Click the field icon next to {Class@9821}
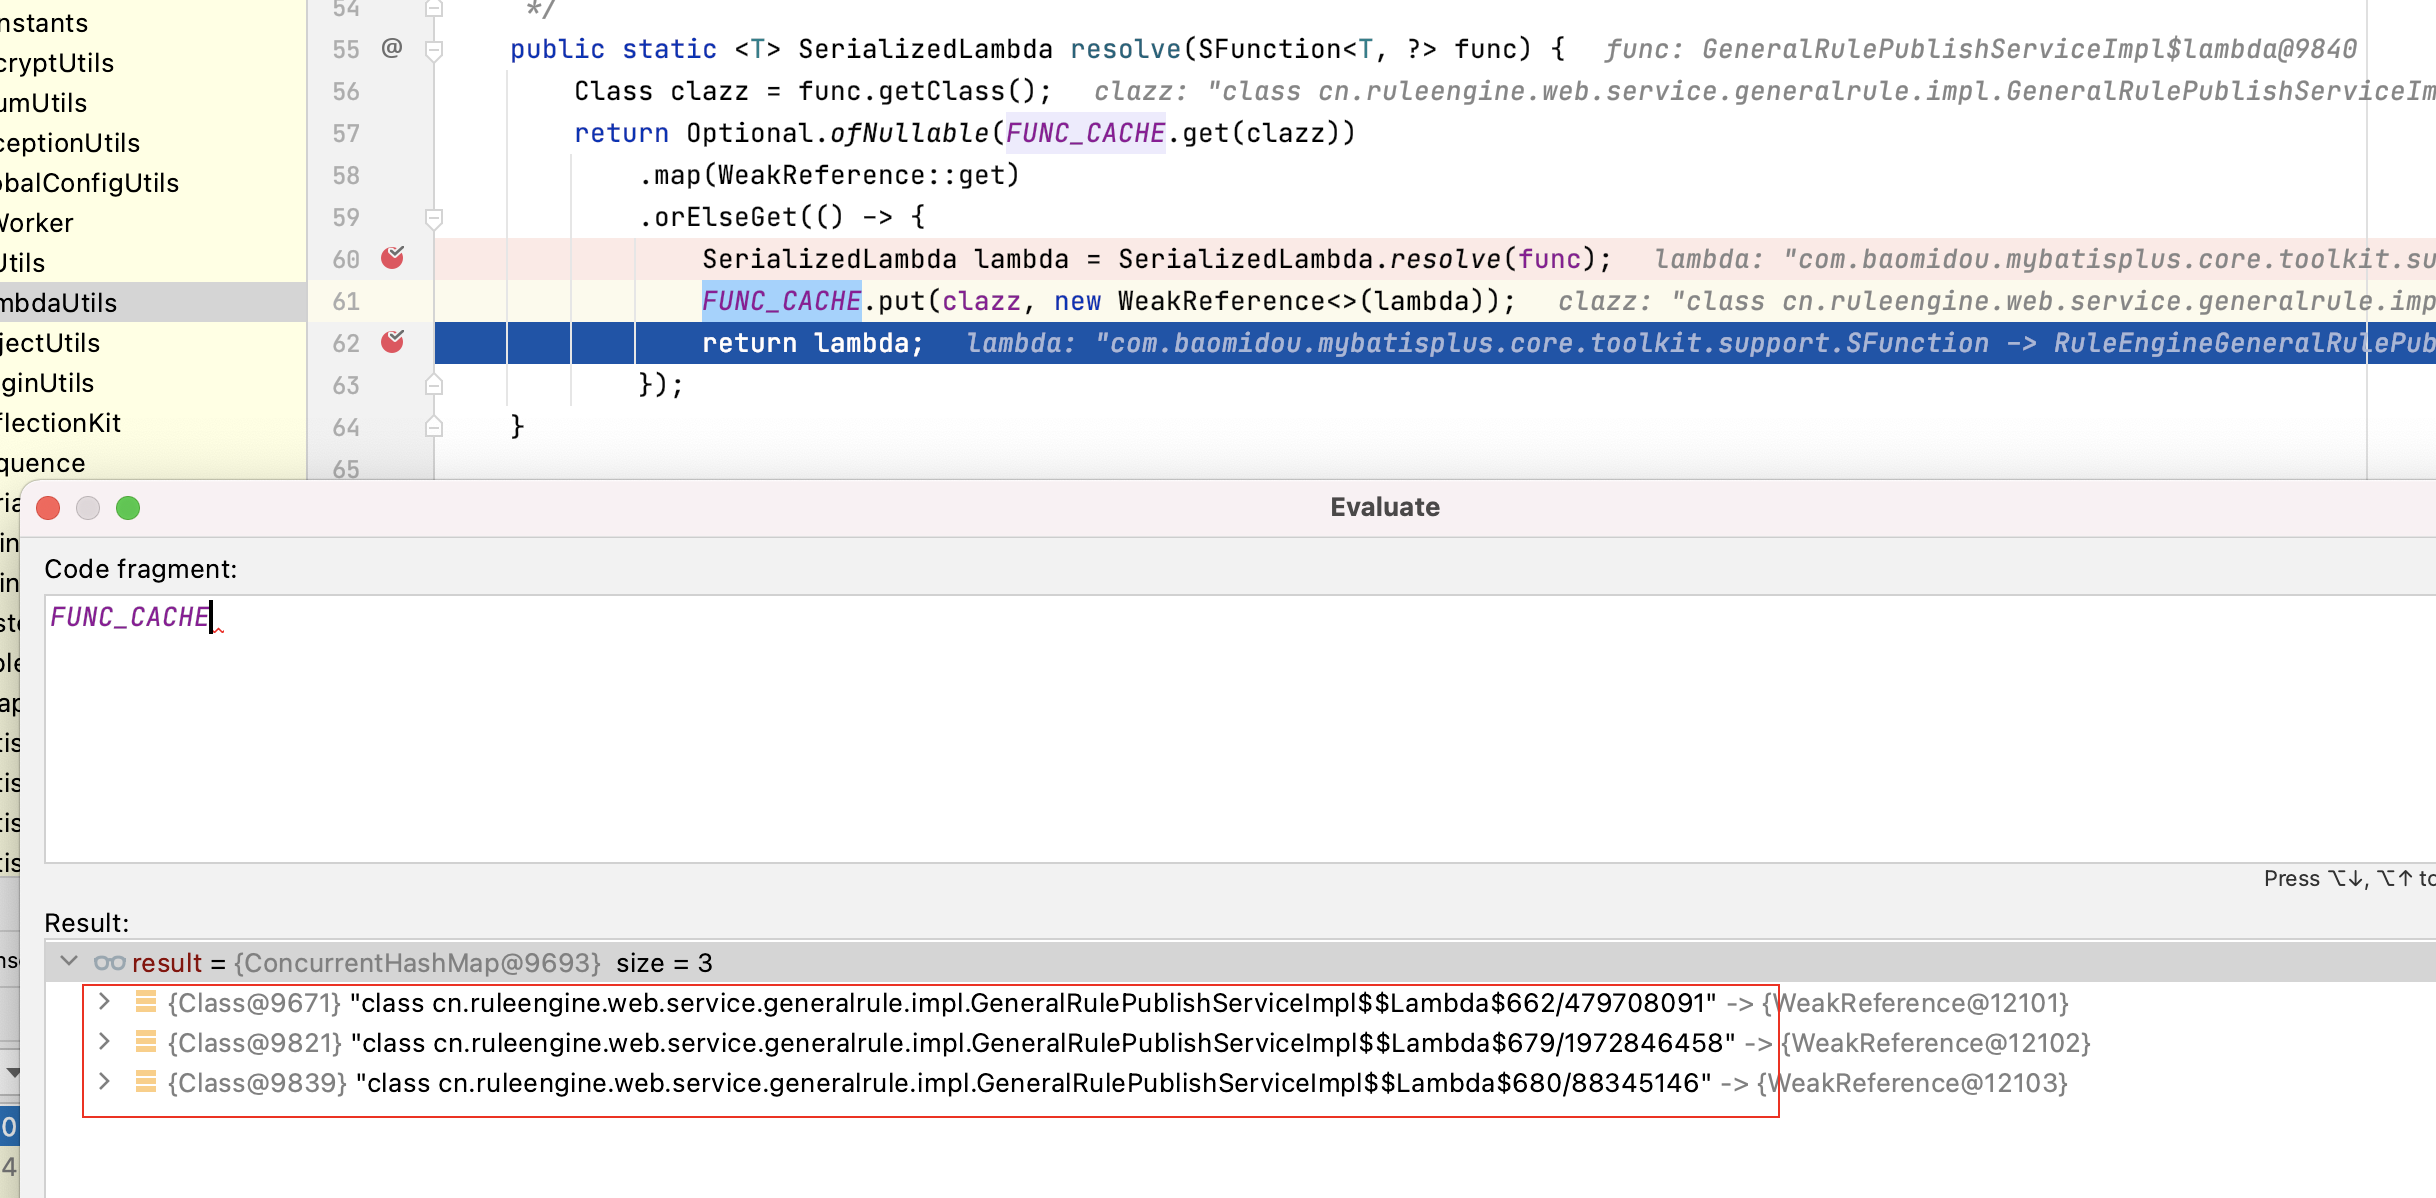Viewport: 2436px width, 1198px height. (x=145, y=1042)
